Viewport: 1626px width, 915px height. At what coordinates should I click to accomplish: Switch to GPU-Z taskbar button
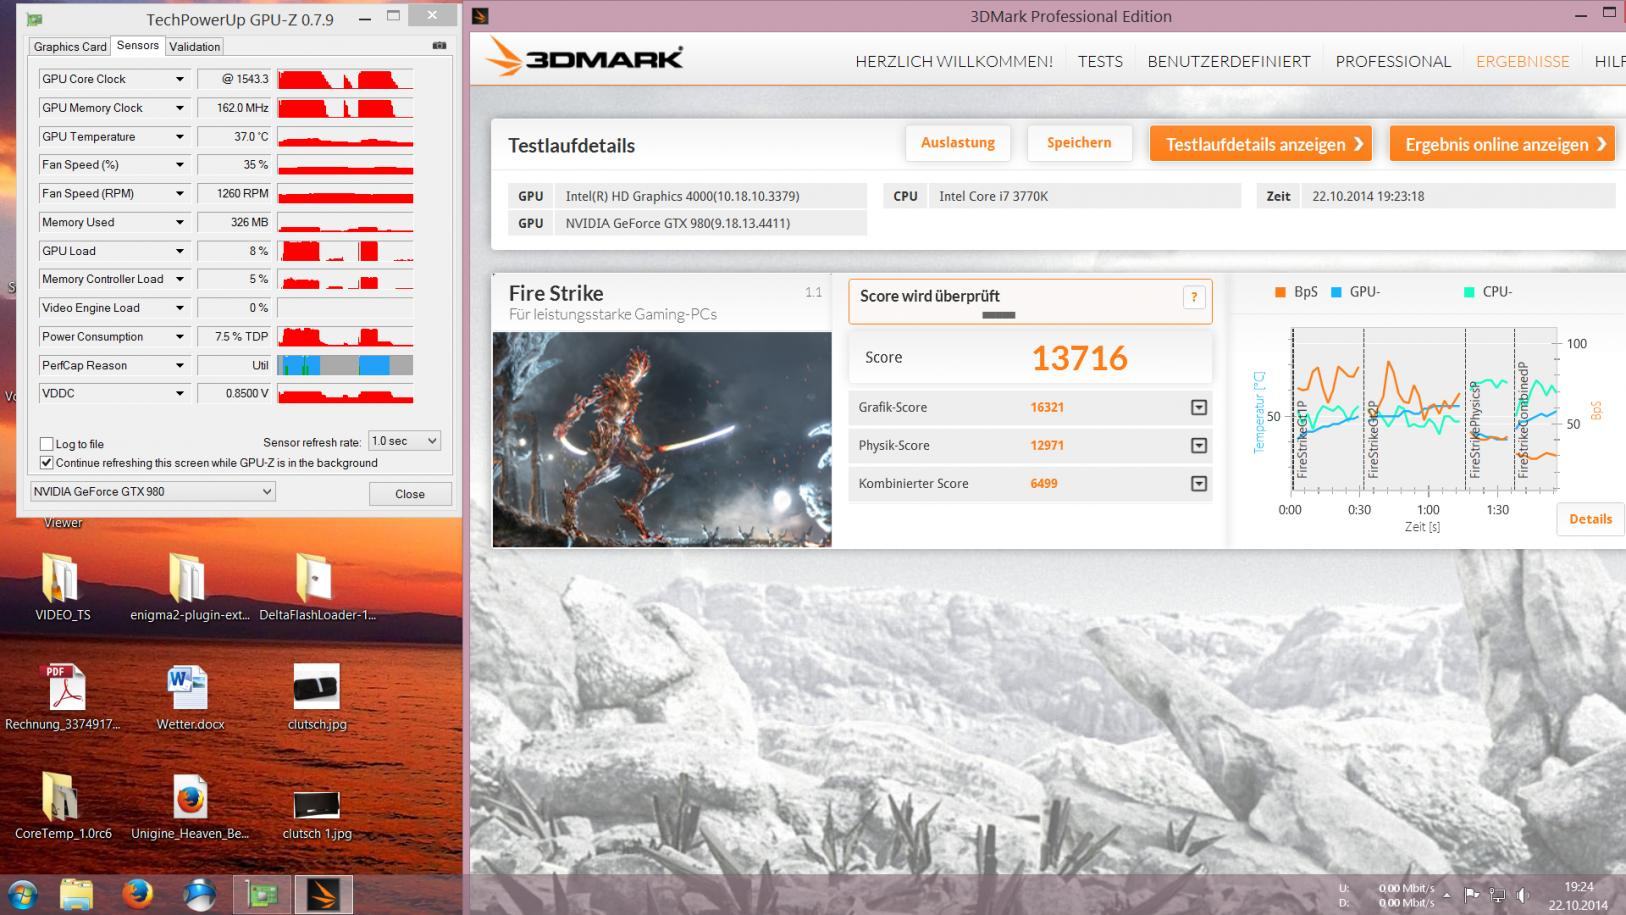tap(262, 894)
